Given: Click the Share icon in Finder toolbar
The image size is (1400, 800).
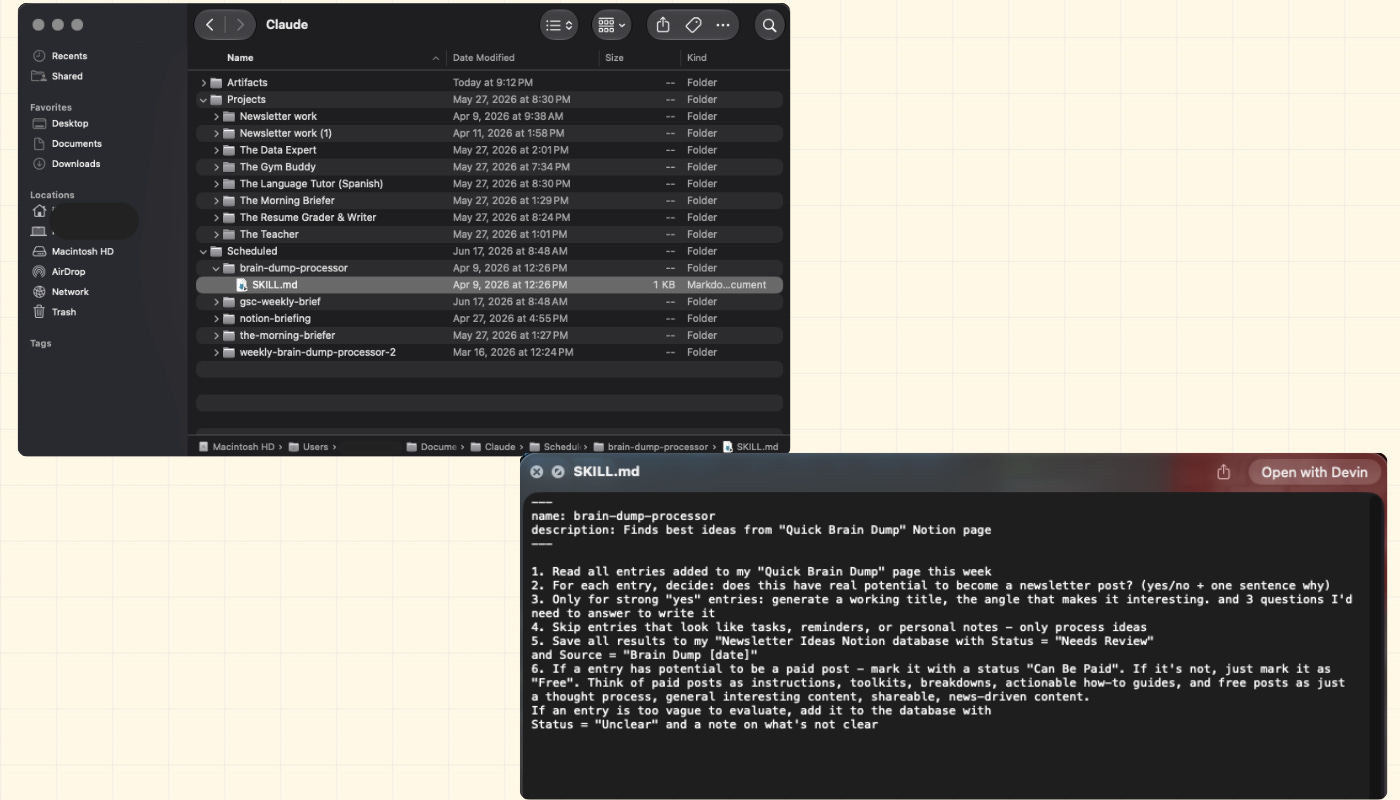Looking at the screenshot, I should pos(662,25).
